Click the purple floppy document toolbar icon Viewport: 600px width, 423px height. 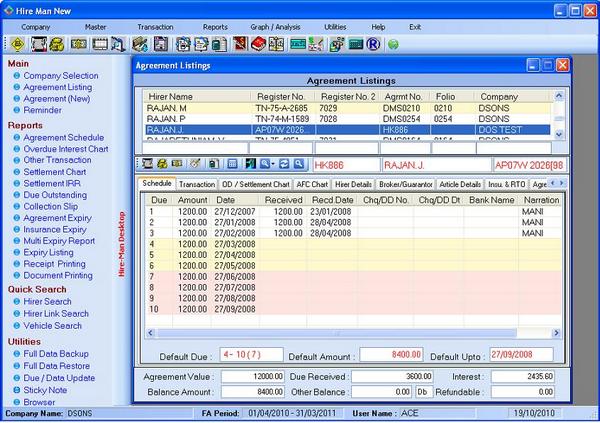tap(161, 44)
